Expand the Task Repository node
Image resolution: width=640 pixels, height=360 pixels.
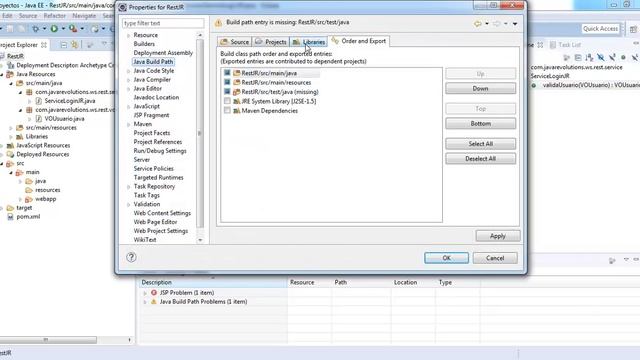point(128,187)
